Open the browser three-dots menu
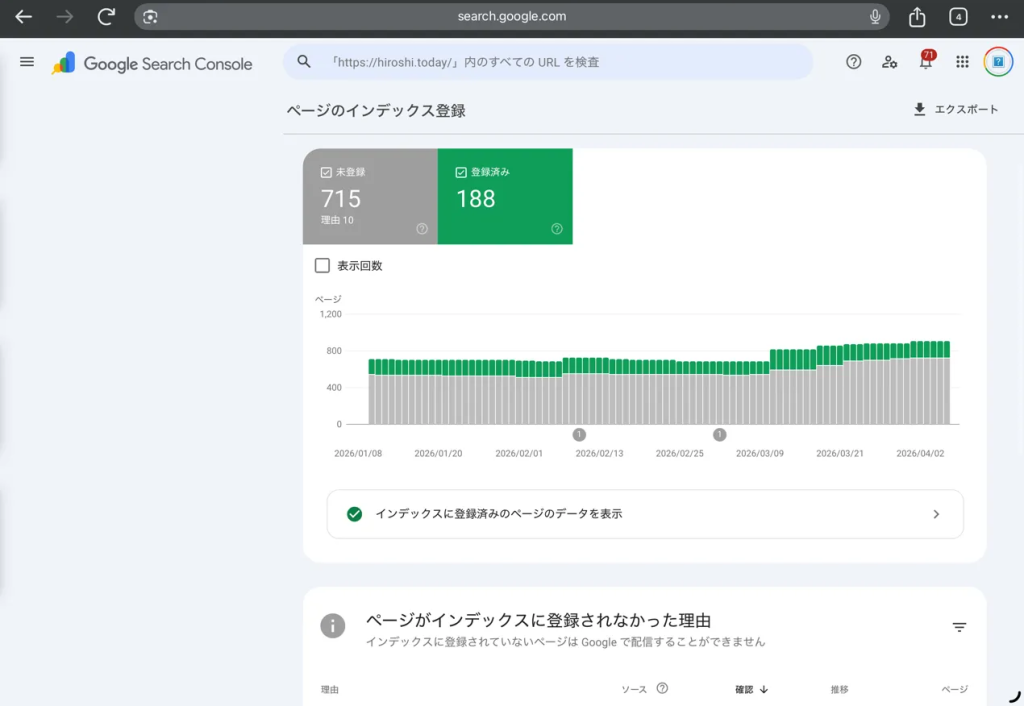The width and height of the screenshot is (1024, 706). (999, 17)
